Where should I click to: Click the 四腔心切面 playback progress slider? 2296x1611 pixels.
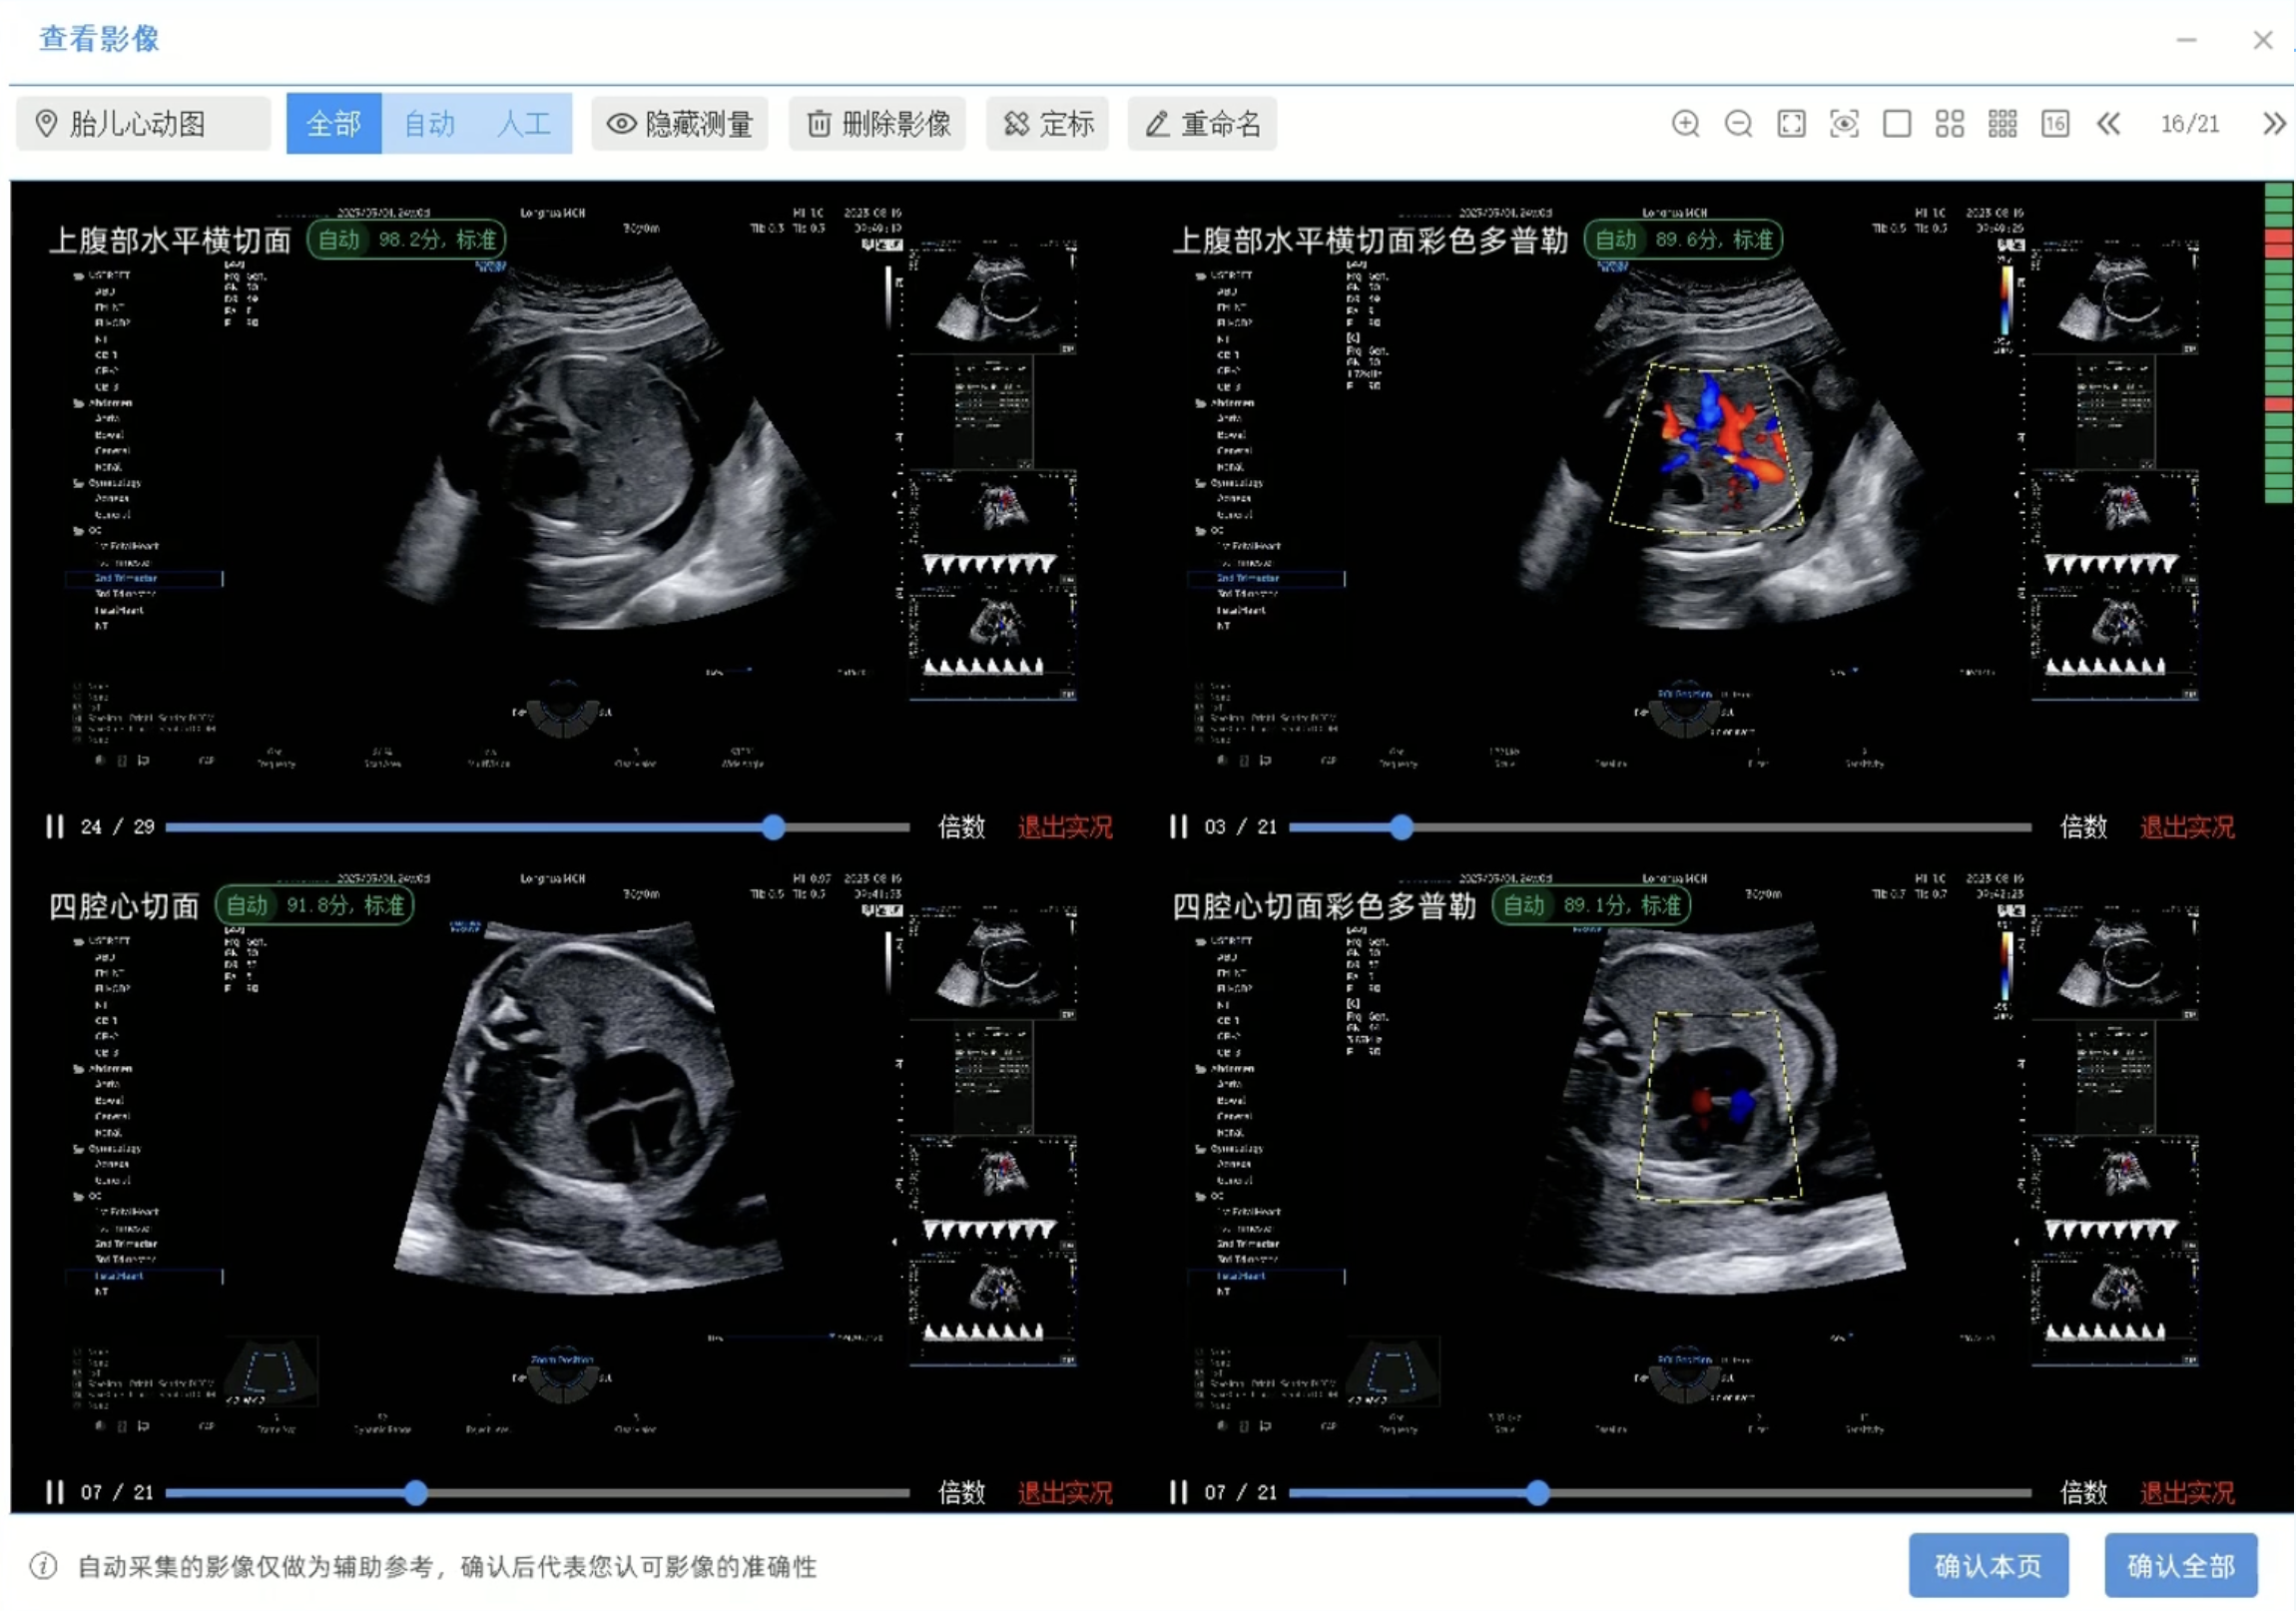(416, 1493)
